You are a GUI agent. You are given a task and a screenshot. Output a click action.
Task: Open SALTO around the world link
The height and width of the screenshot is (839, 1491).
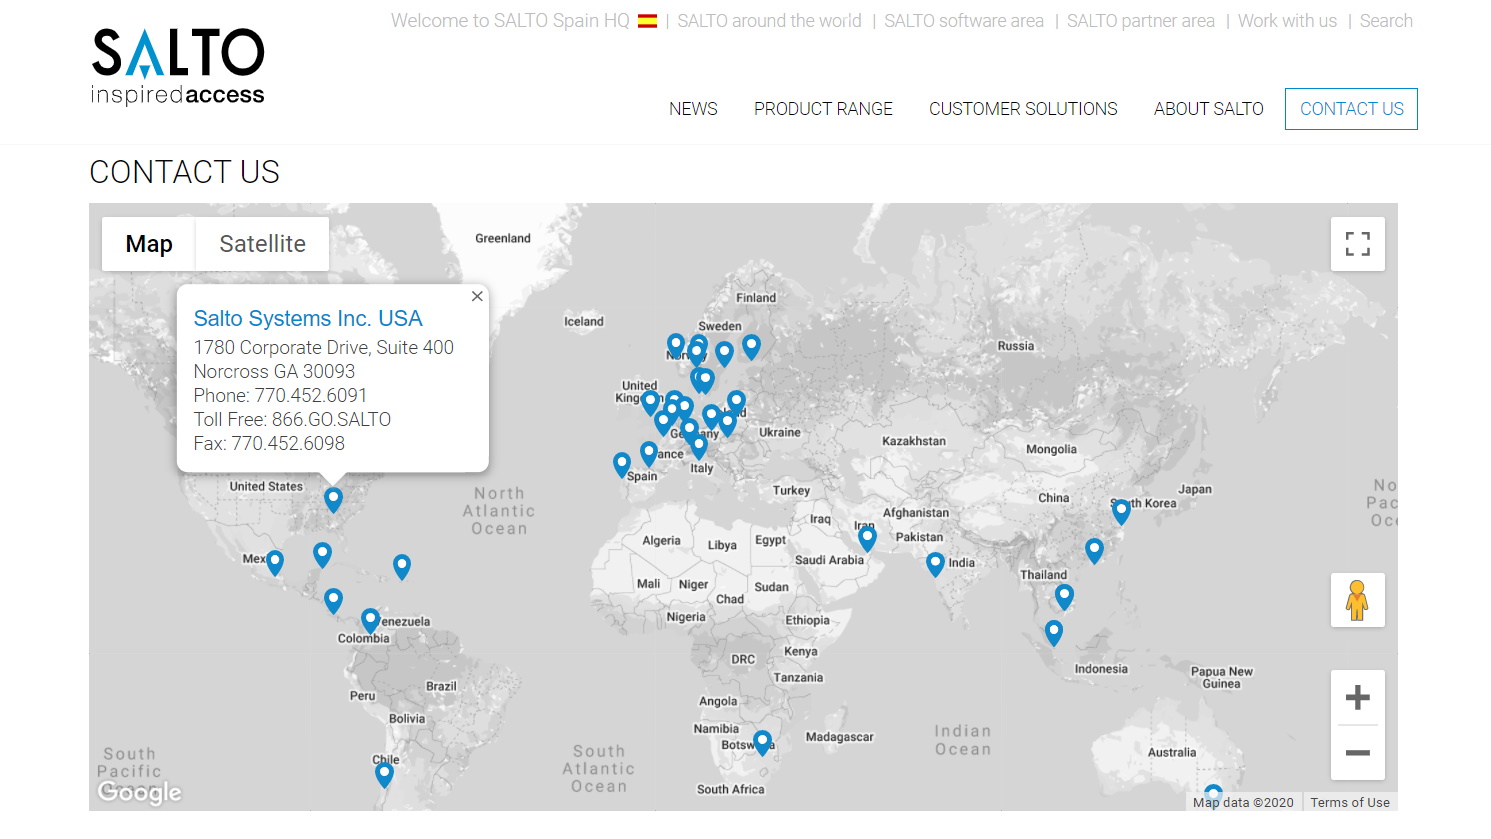point(769,21)
